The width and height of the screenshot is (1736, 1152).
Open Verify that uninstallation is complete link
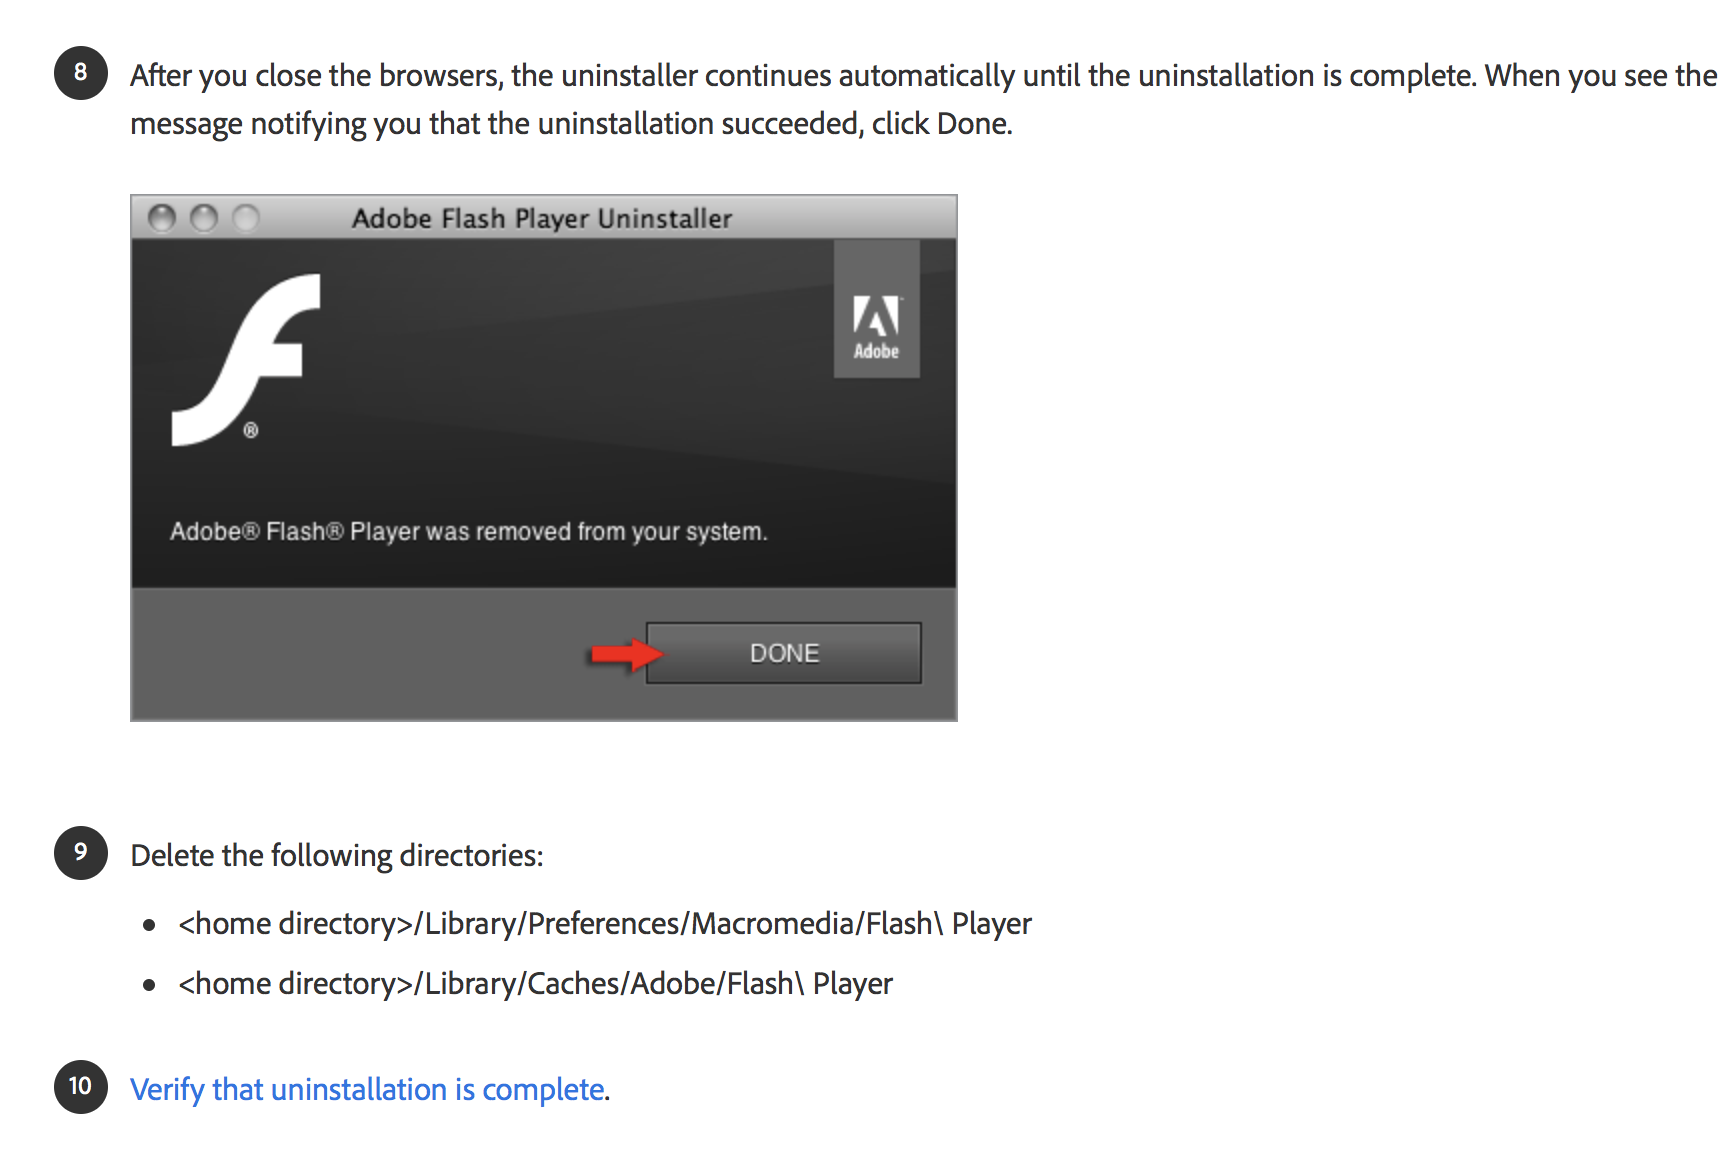(x=368, y=1089)
